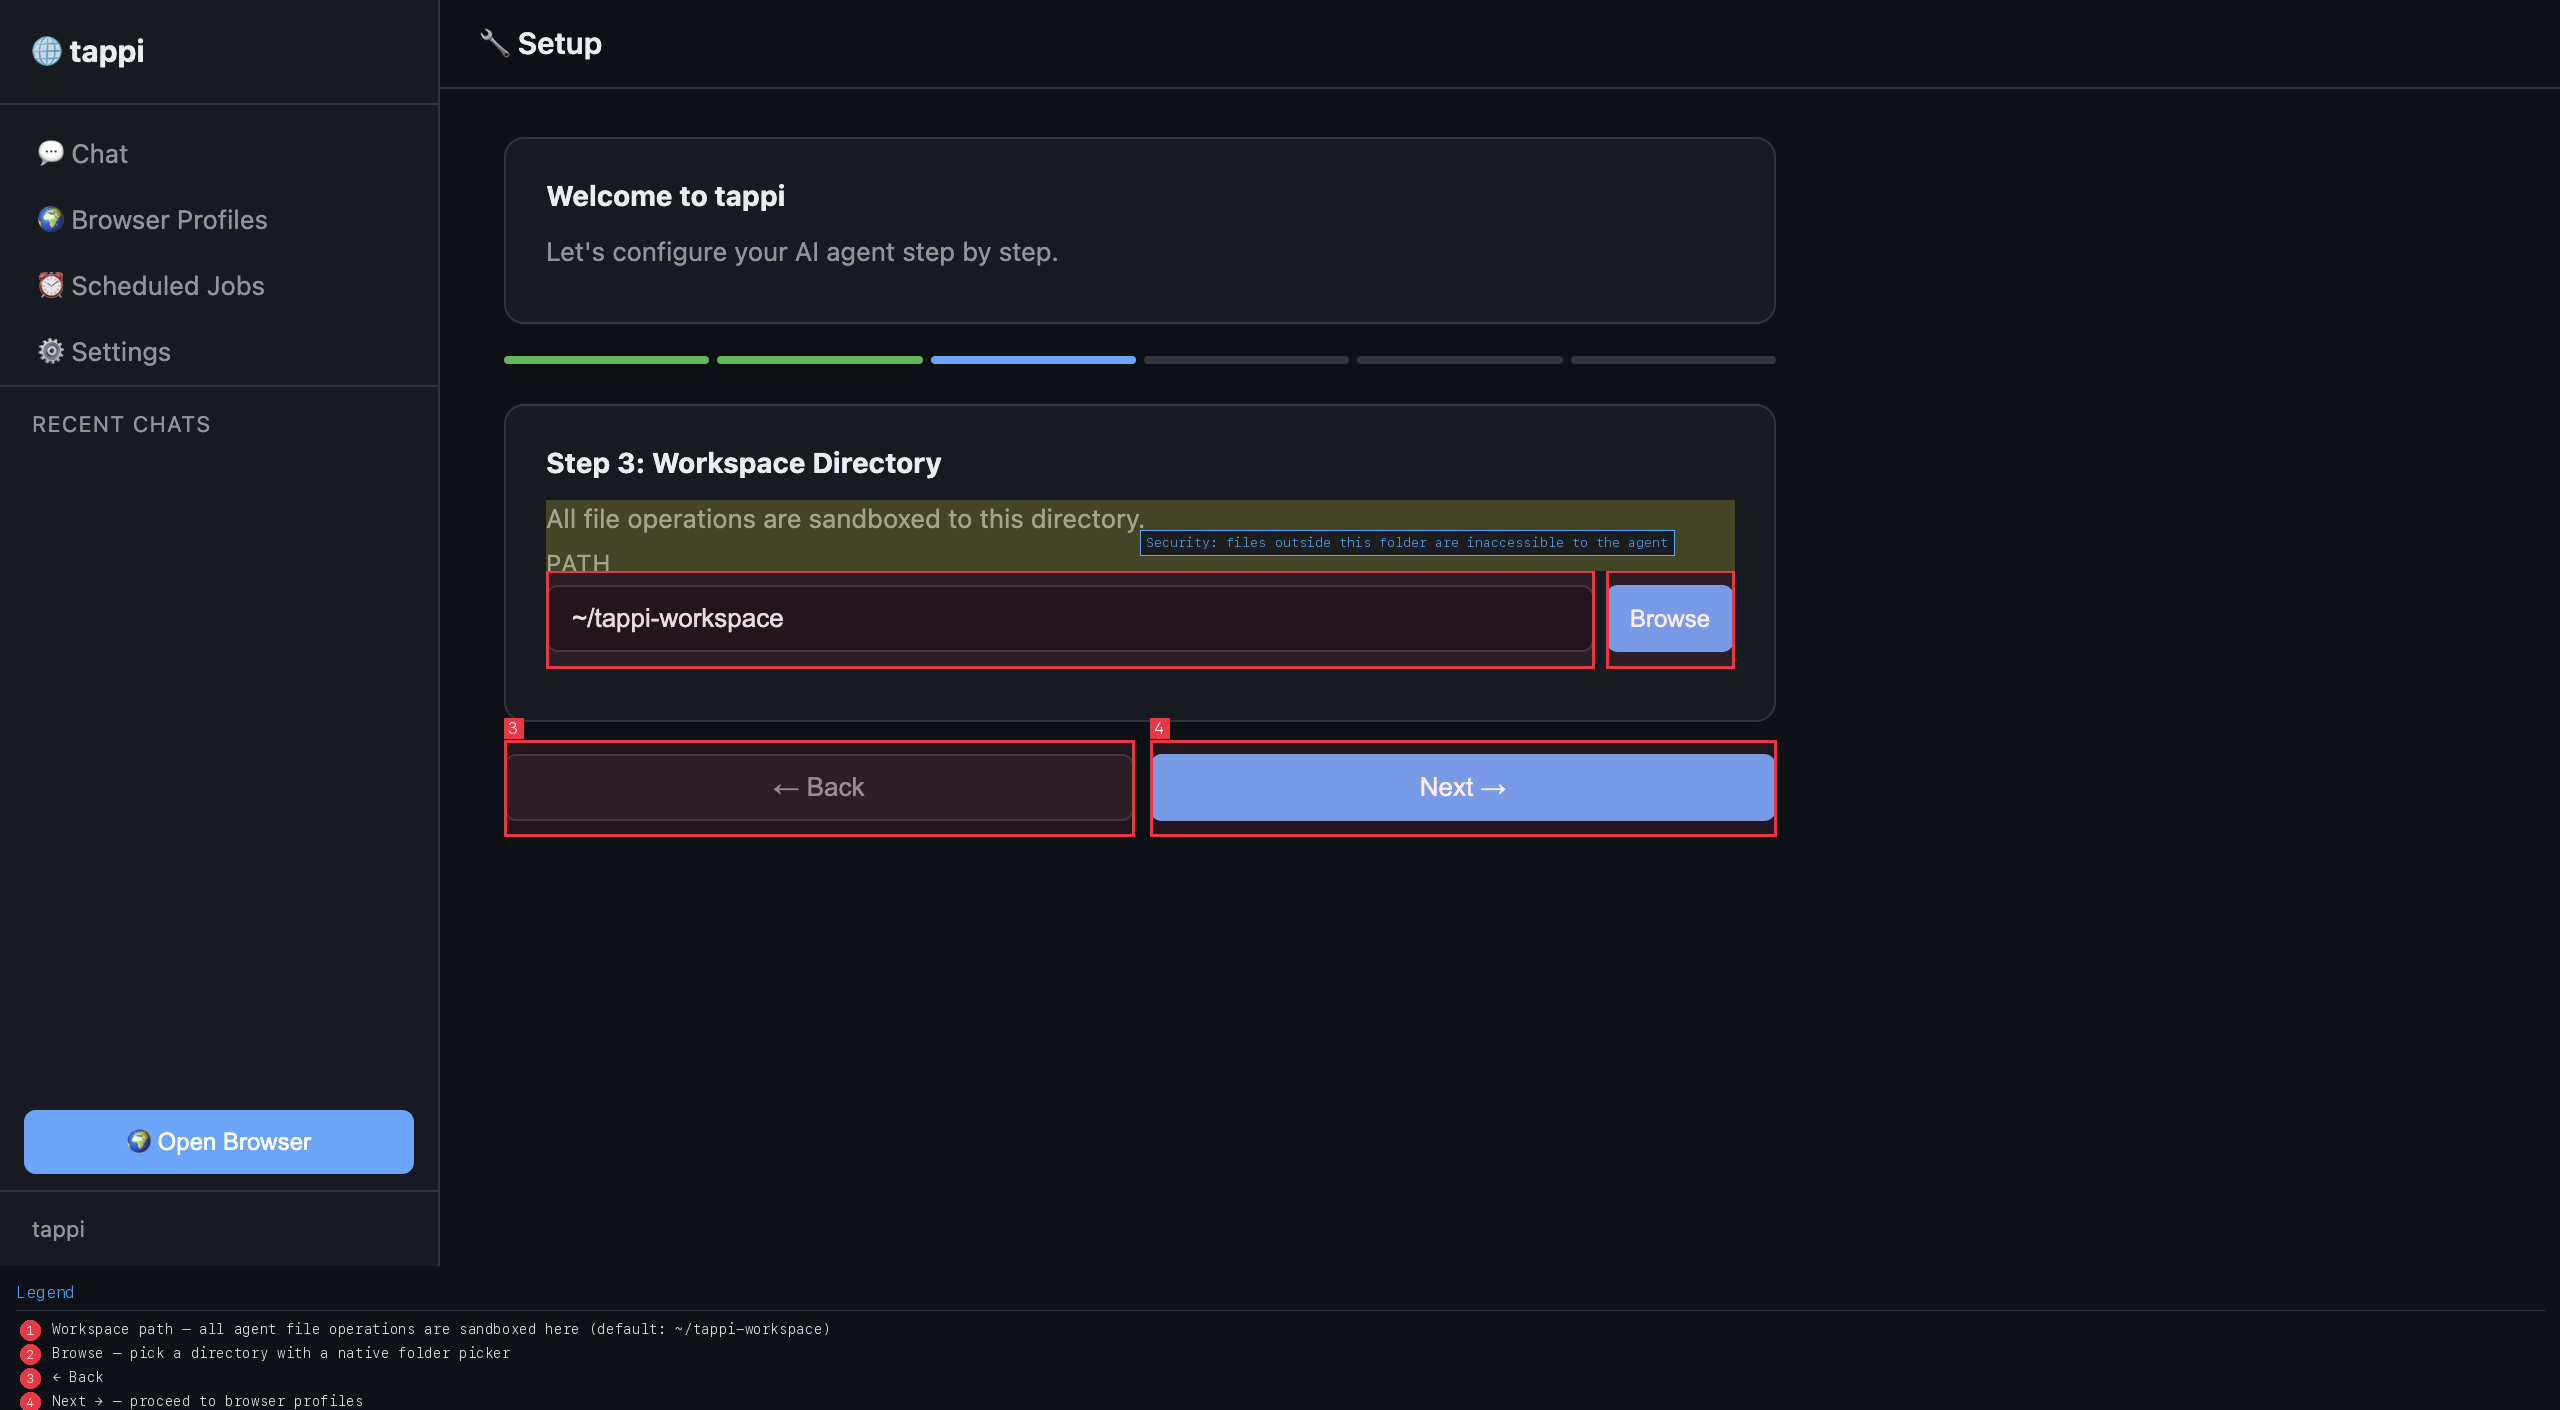Click the tappi label at sidebar bottom
2560x1410 pixels.
[58, 1228]
